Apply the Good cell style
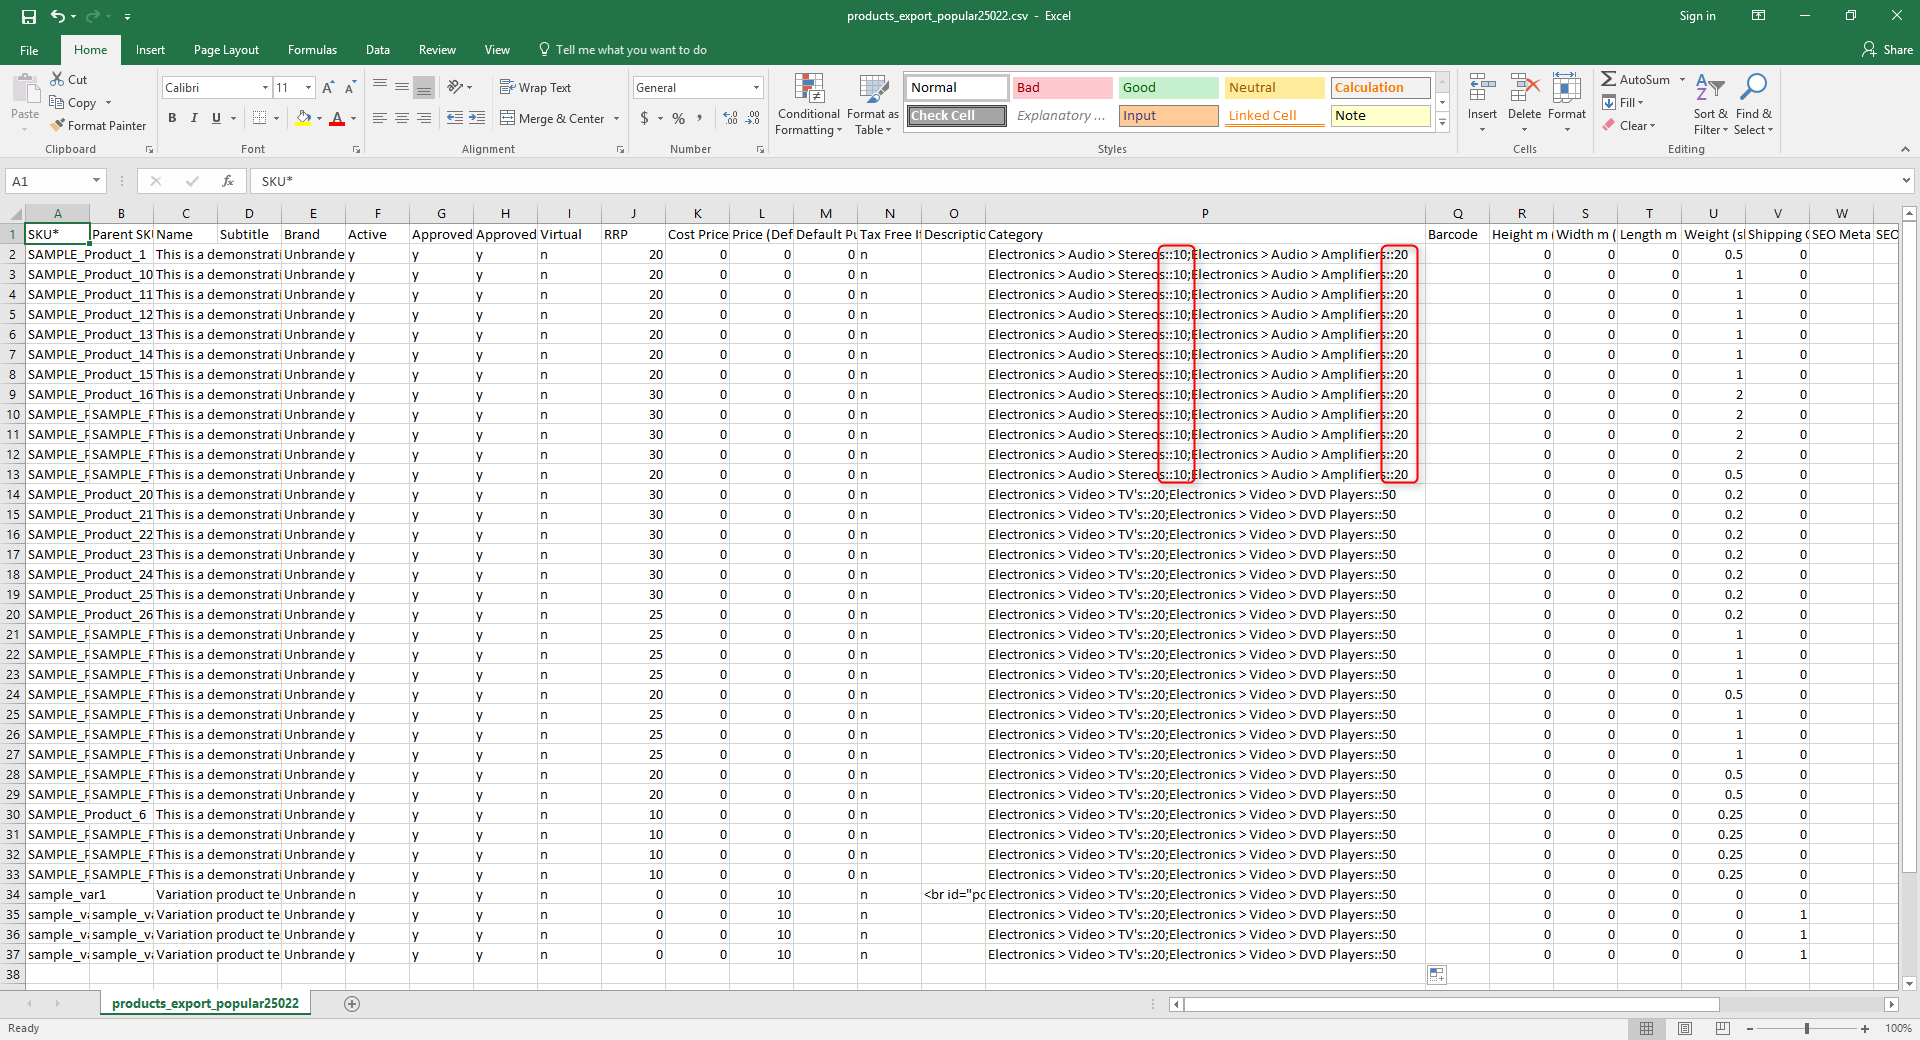Screen dimensions: 1920x1040 pos(1168,88)
